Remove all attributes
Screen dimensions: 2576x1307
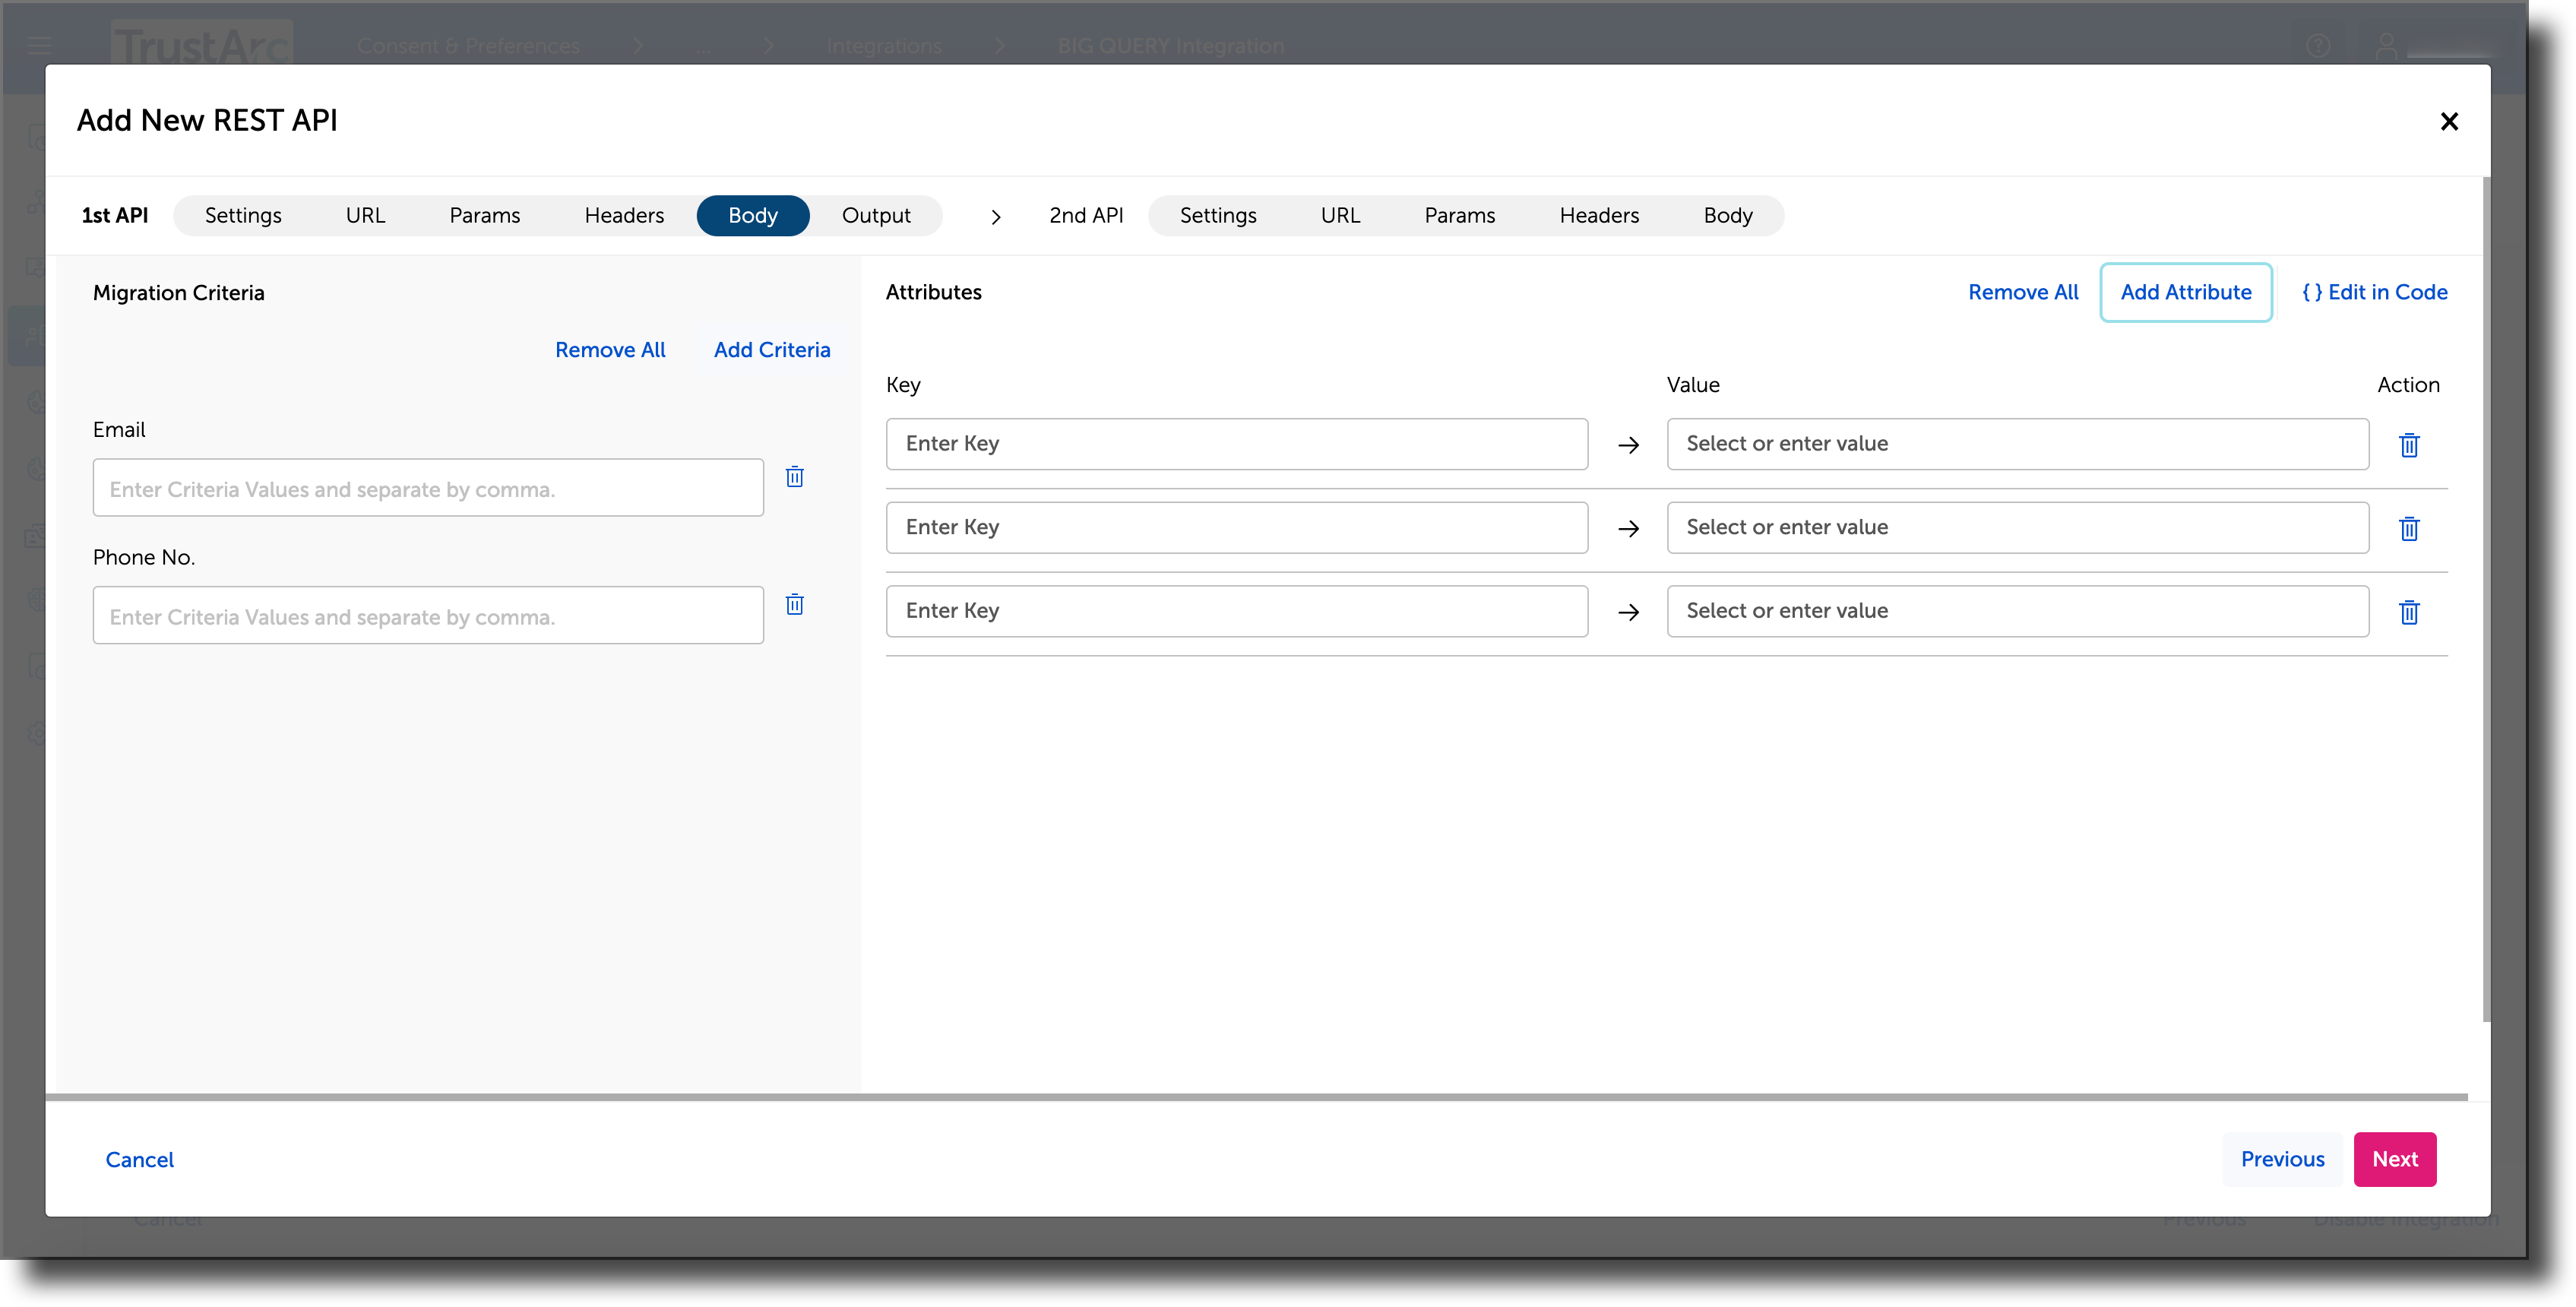pos(2023,293)
